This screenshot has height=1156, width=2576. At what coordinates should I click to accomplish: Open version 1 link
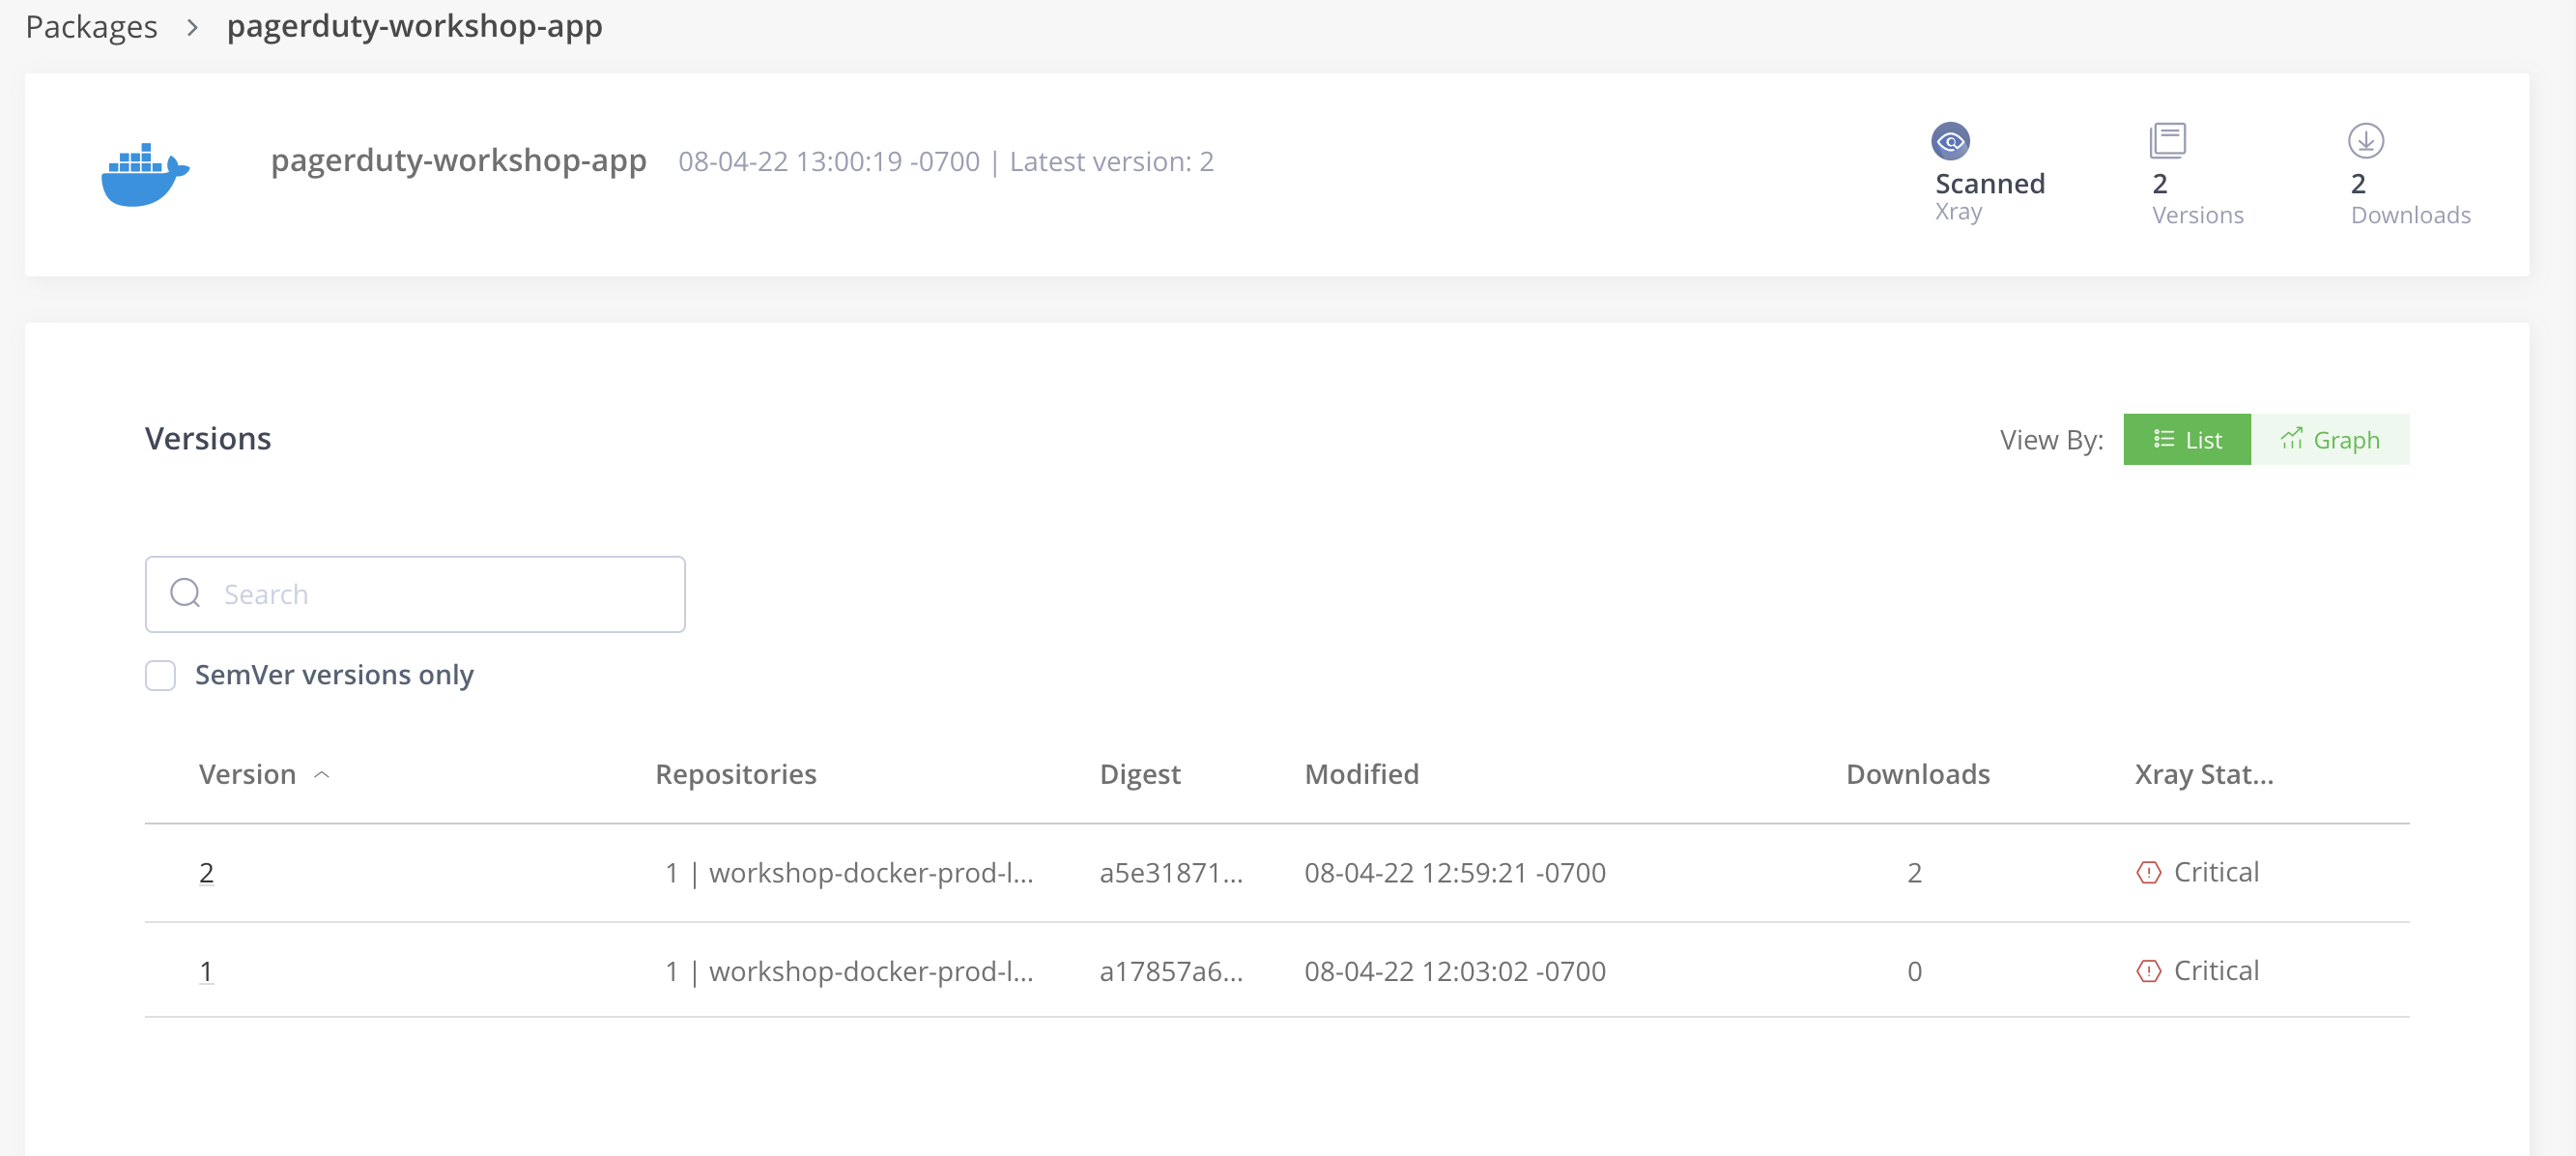tap(206, 970)
